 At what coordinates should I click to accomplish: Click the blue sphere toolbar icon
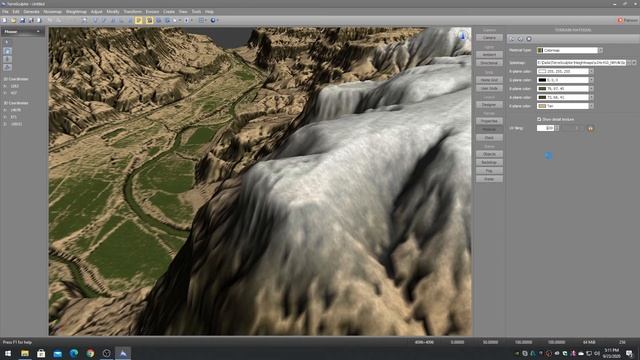[213, 20]
